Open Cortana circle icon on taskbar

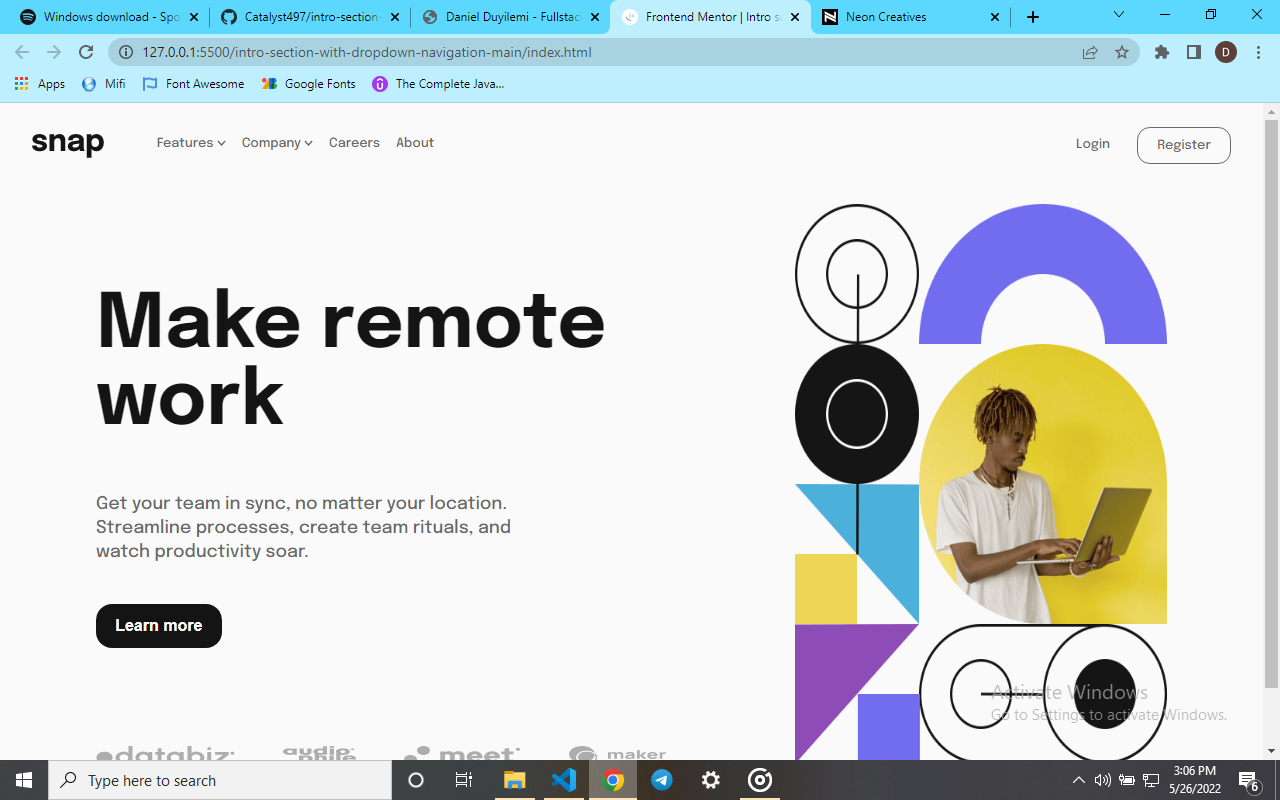416,780
